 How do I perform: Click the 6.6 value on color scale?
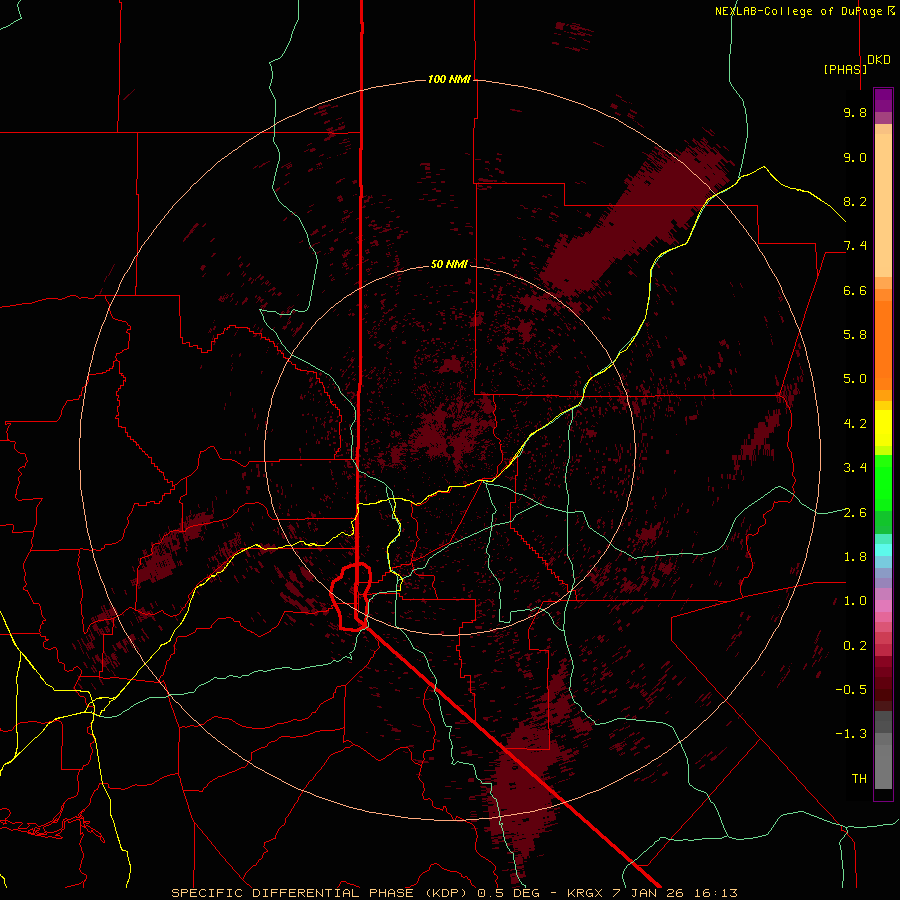click(855, 290)
